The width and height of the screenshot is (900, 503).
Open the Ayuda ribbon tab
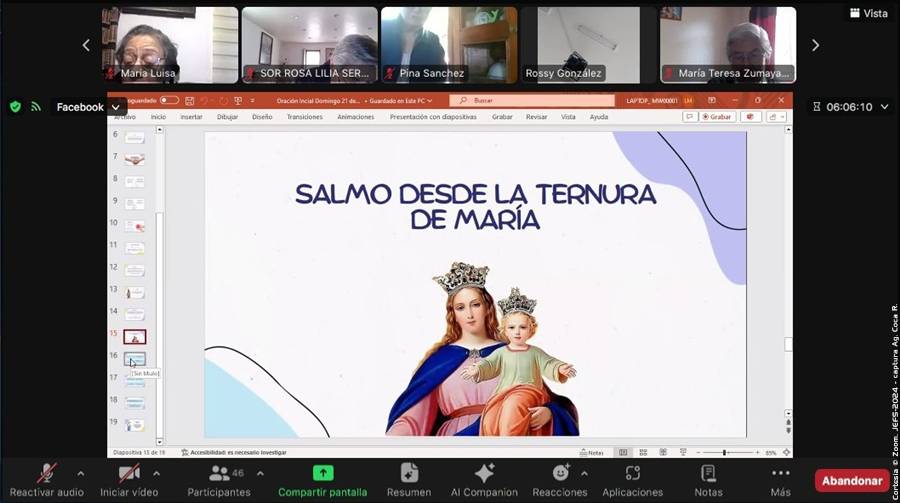pyautogui.click(x=599, y=117)
